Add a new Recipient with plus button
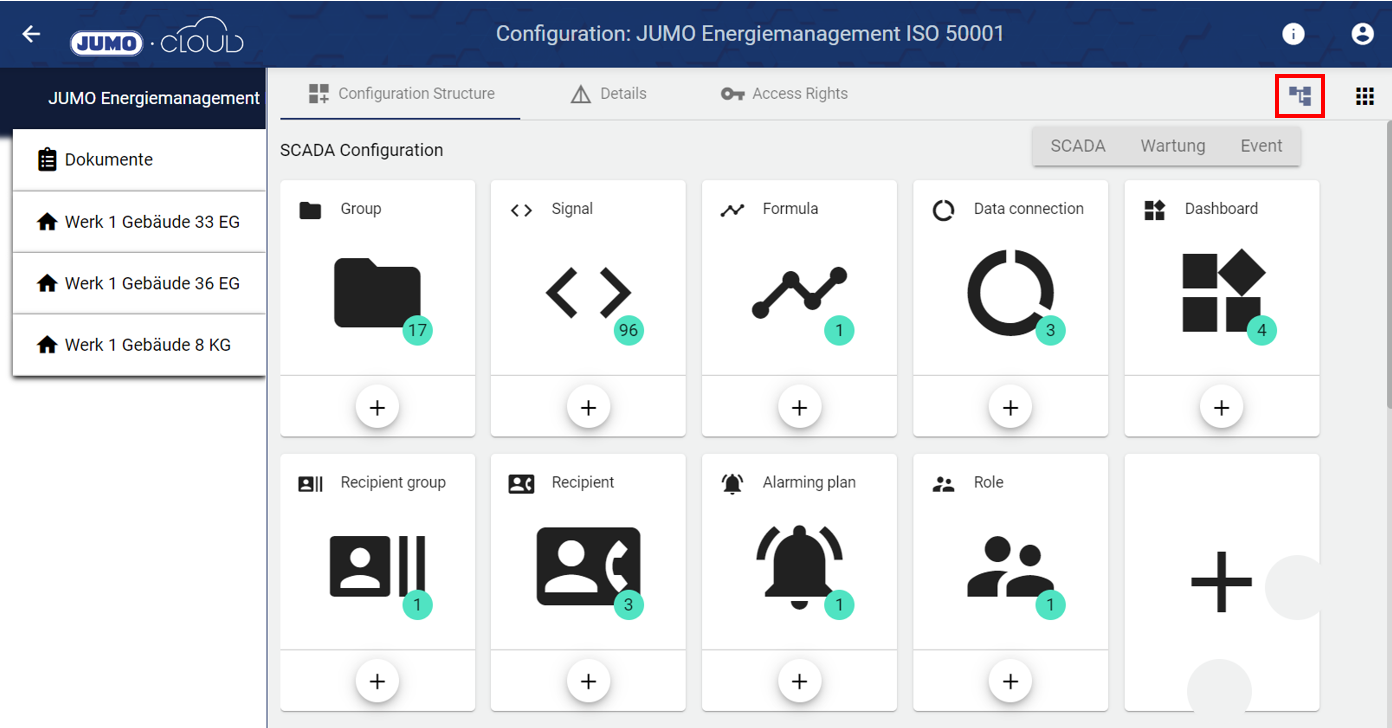The height and width of the screenshot is (728, 1392). [588, 681]
